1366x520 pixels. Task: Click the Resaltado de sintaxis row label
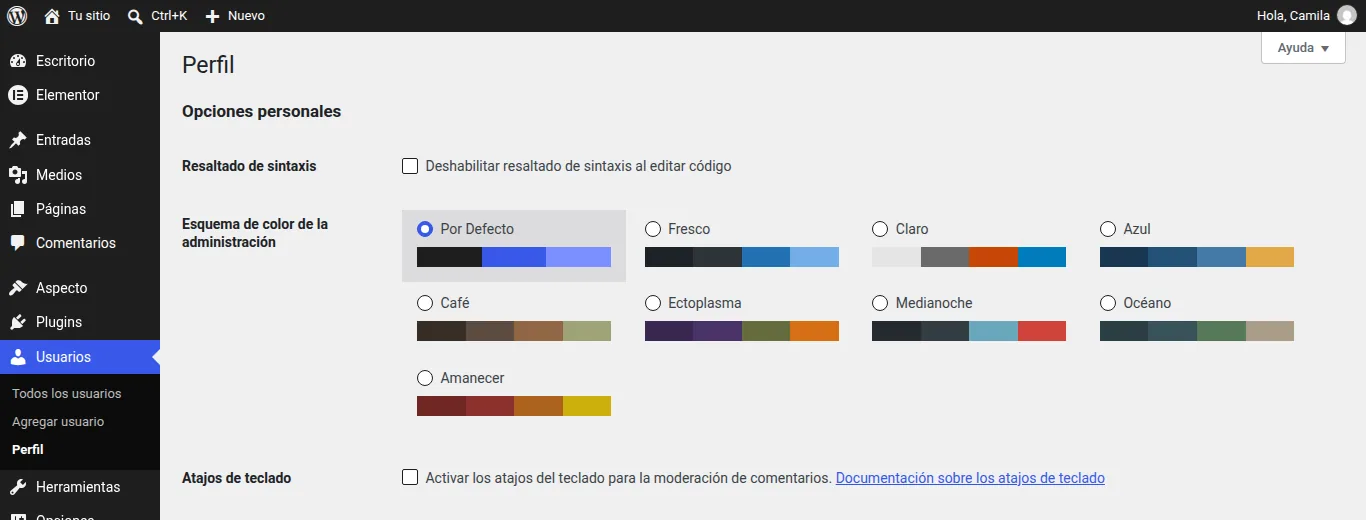point(249,166)
